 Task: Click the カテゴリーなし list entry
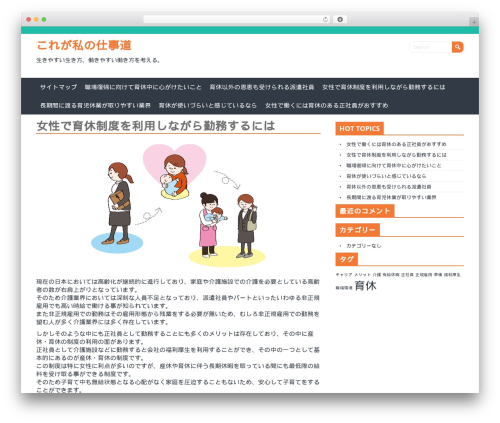363,246
